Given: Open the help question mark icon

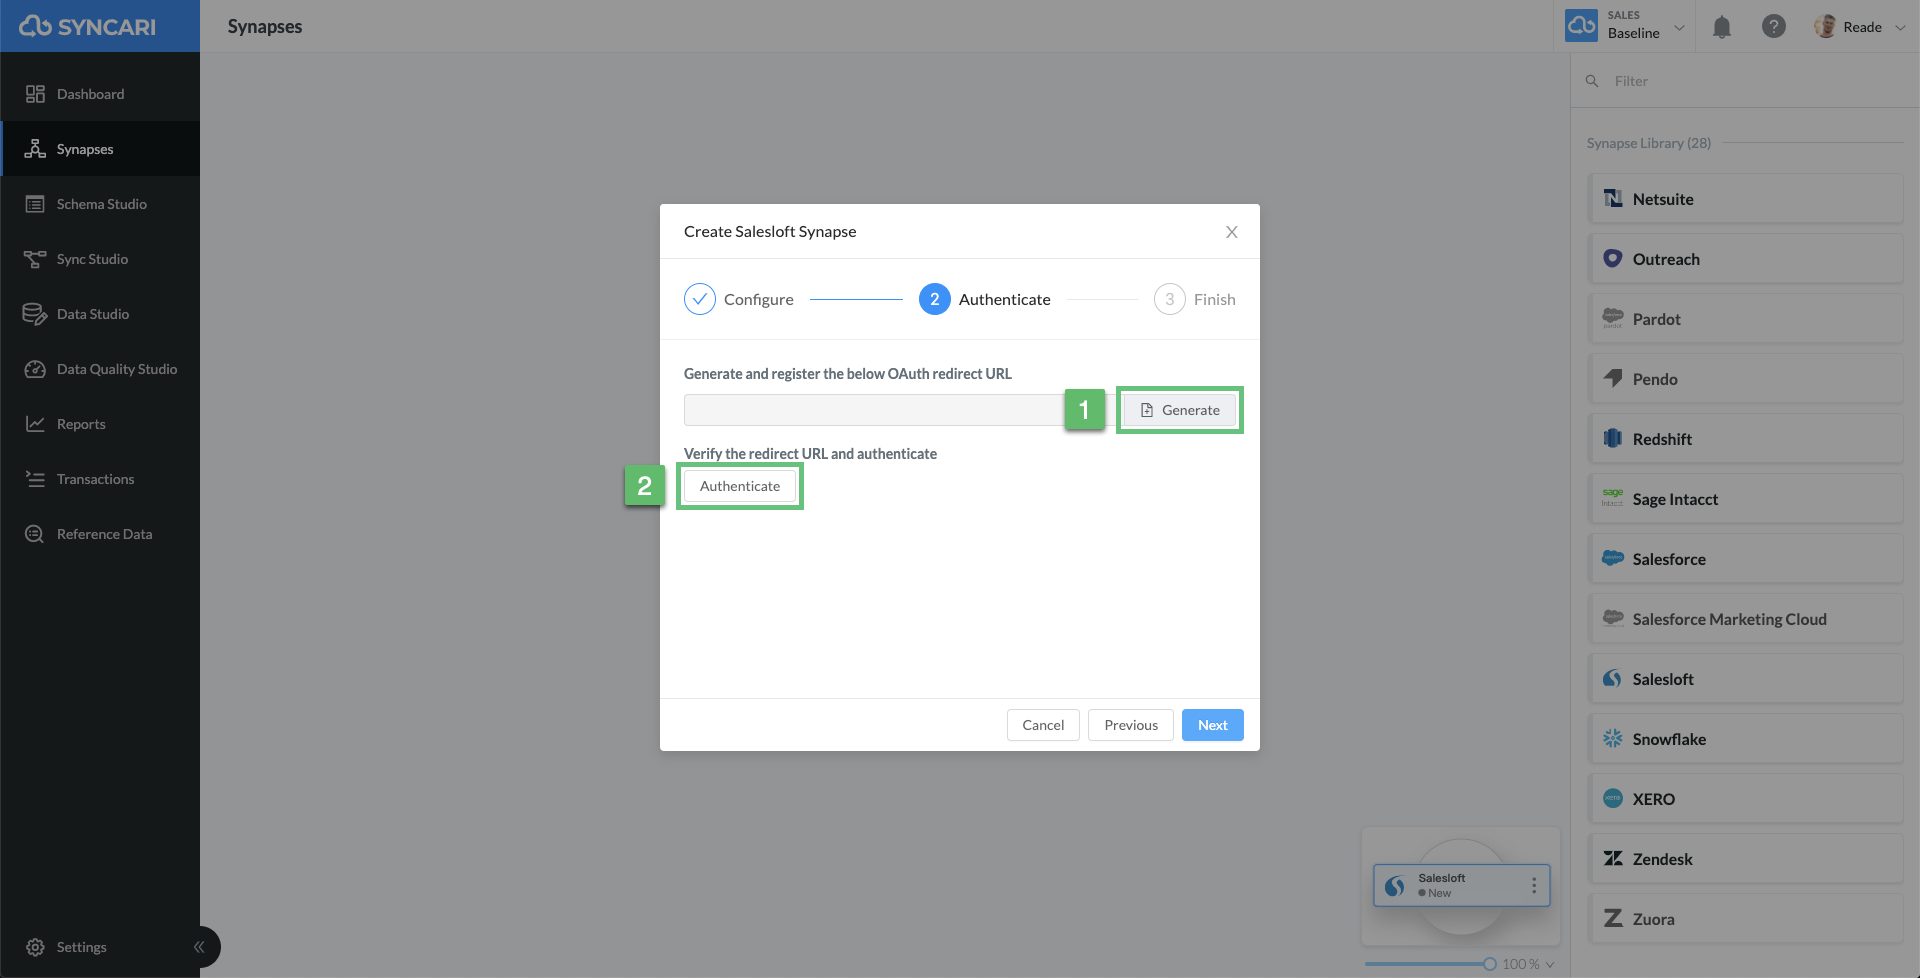Looking at the screenshot, I should pos(1774,27).
